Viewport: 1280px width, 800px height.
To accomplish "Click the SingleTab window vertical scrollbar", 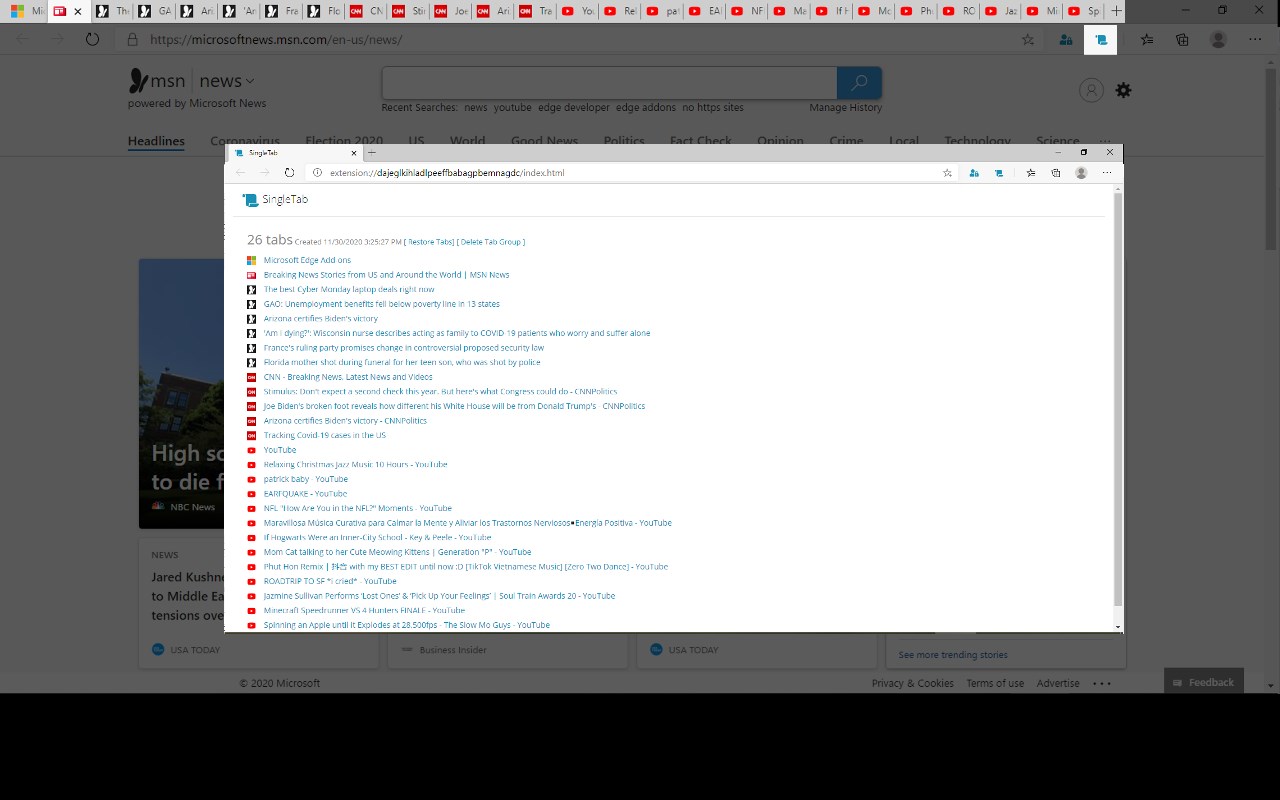I will tap(1118, 400).
